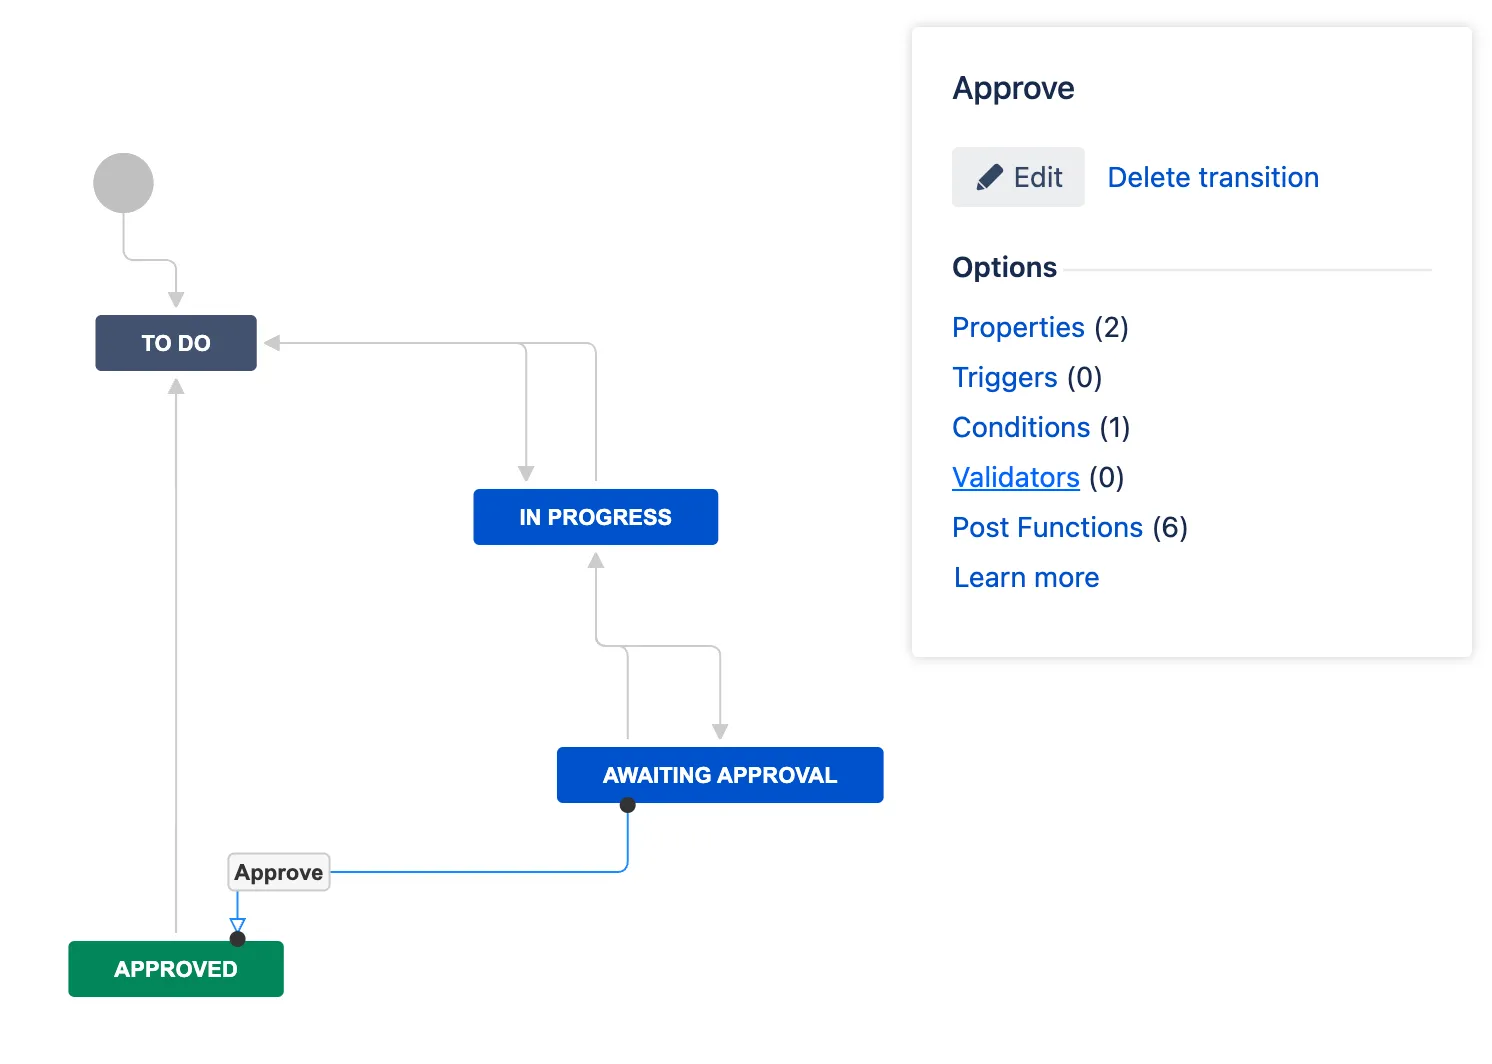1492x1064 pixels.
Task: Open Post Functions for the transition
Action: (1047, 528)
